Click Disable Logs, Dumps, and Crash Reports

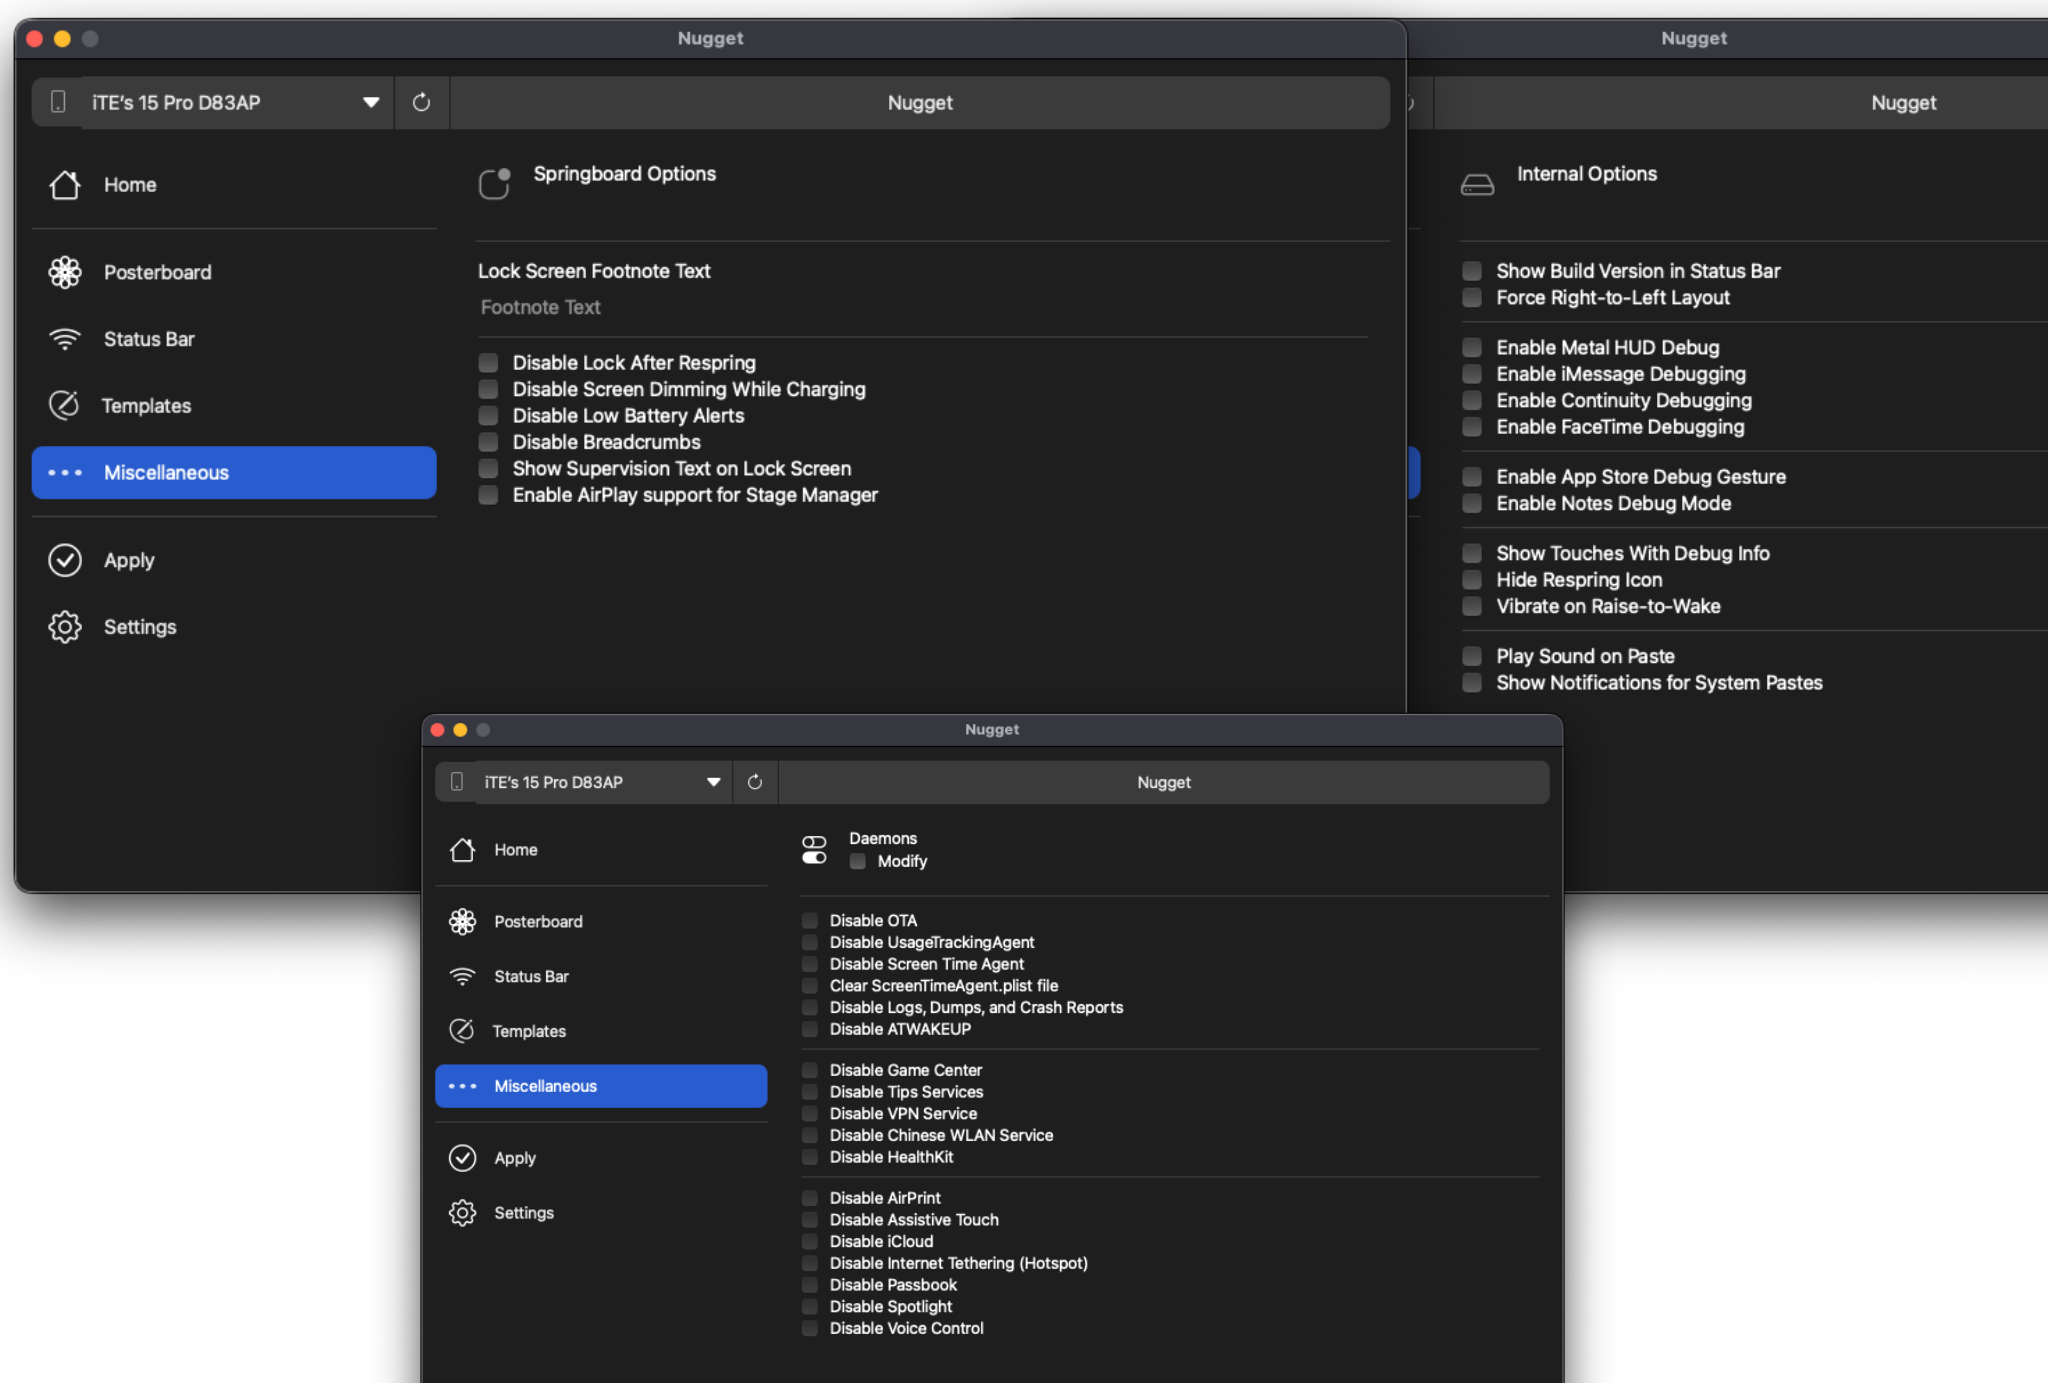click(976, 1008)
